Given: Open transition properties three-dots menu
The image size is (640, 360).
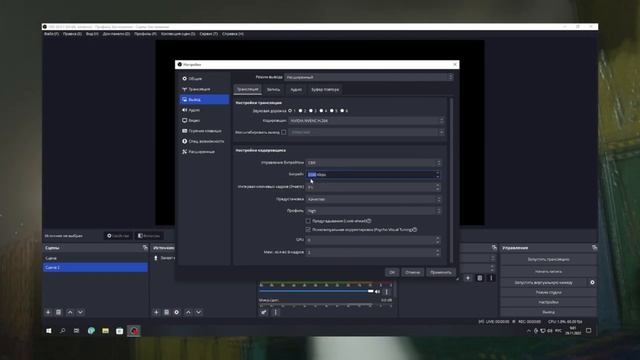Looking at the screenshot, I should [x=491, y=278].
